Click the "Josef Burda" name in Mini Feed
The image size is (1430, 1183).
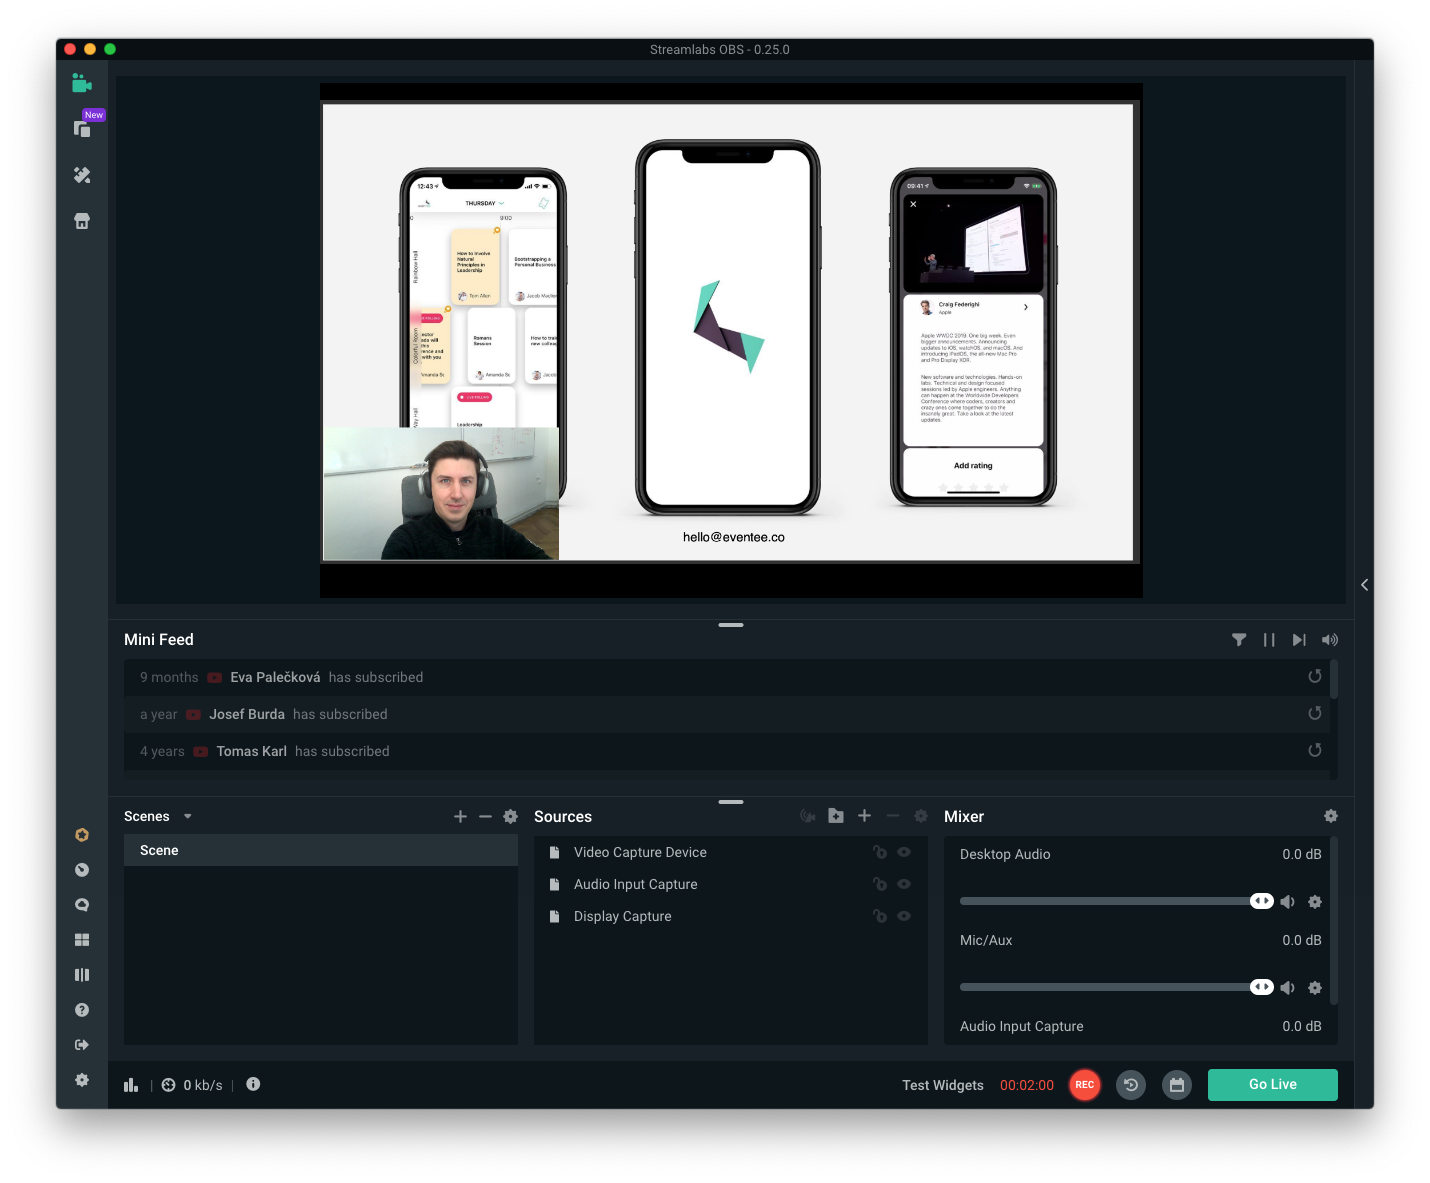[x=247, y=714]
